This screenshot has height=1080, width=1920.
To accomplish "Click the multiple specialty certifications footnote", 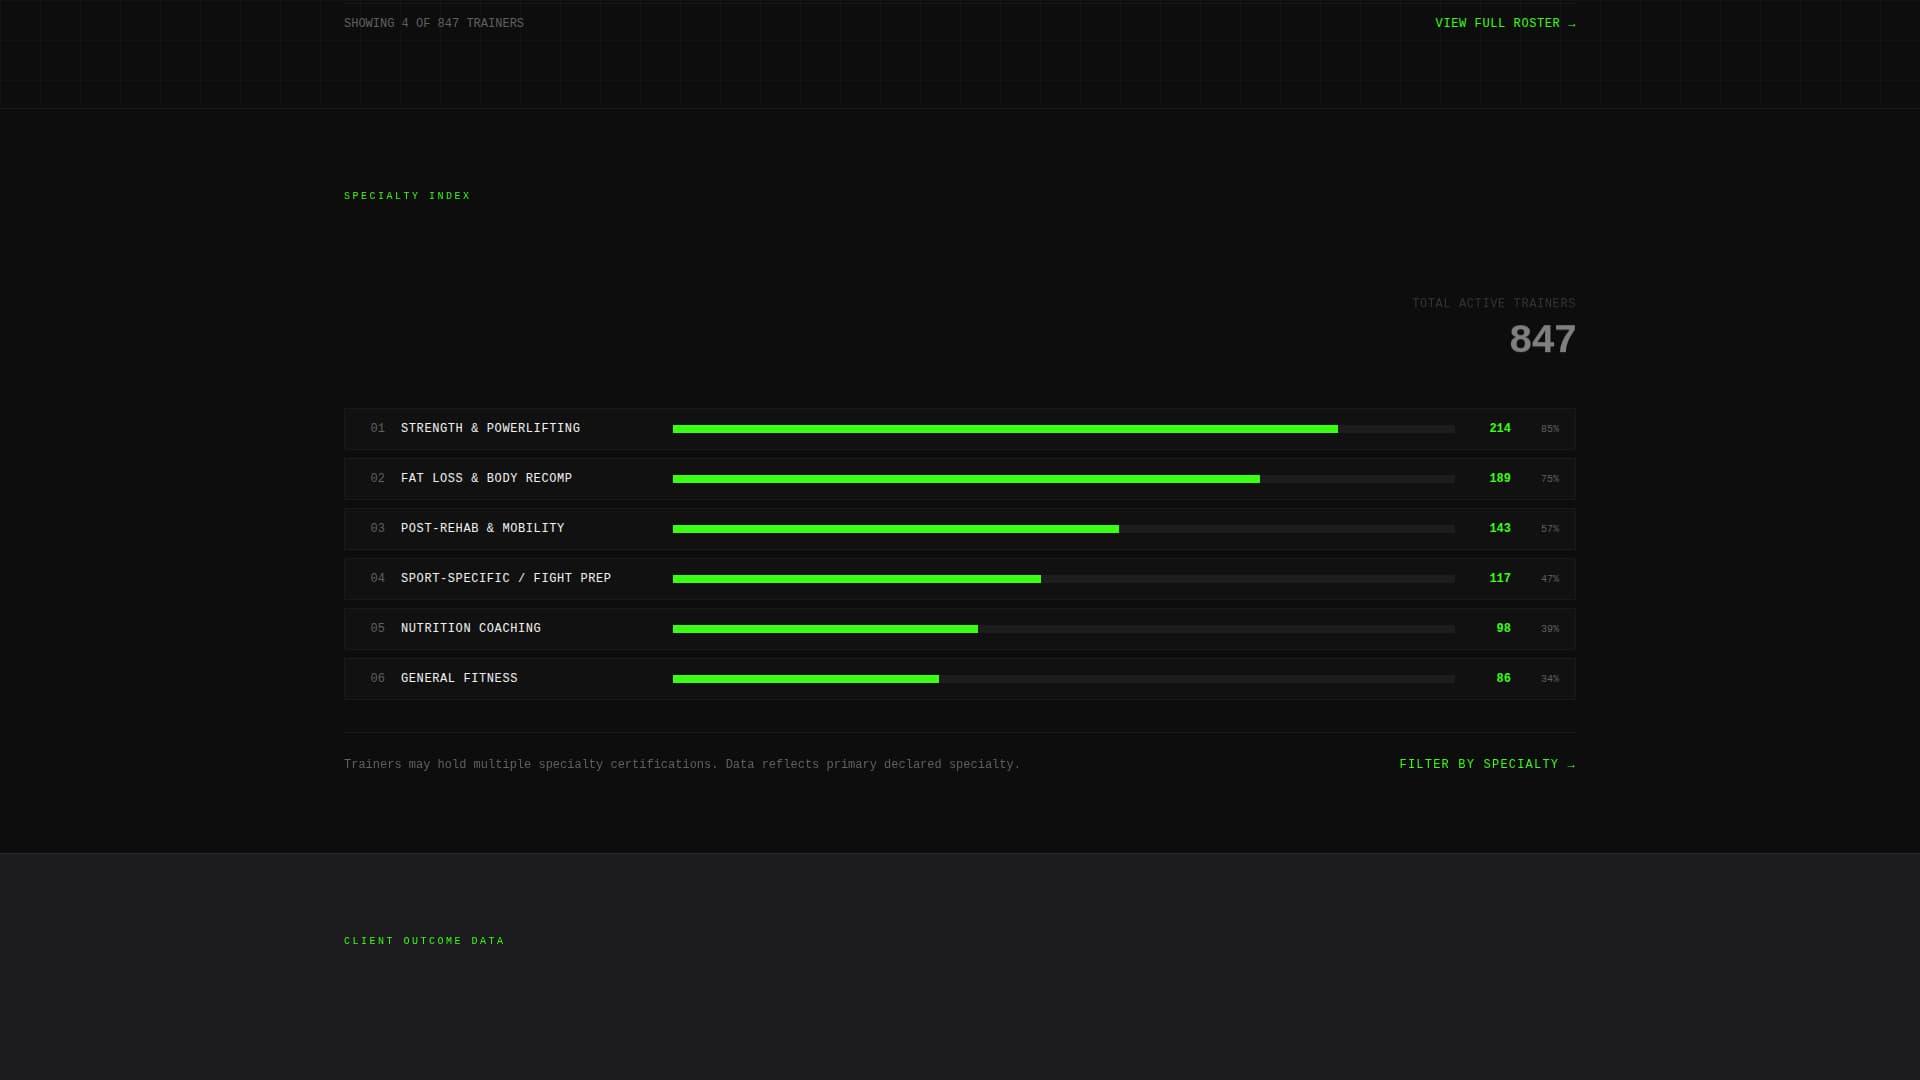I will point(682,764).
